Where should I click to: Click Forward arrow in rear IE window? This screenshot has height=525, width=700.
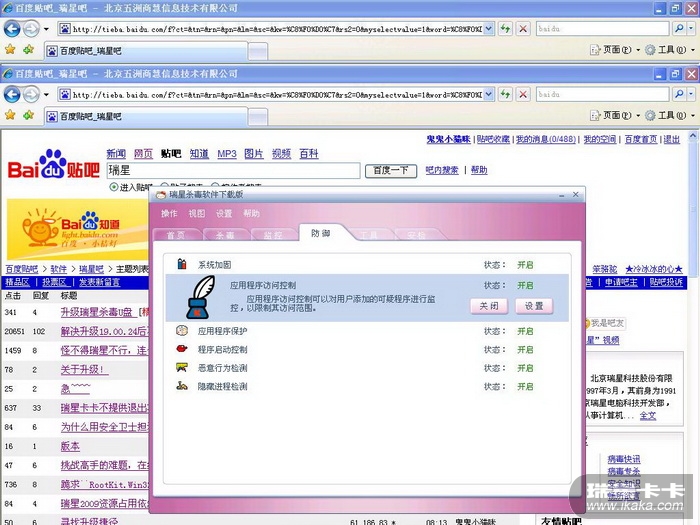pos(30,29)
